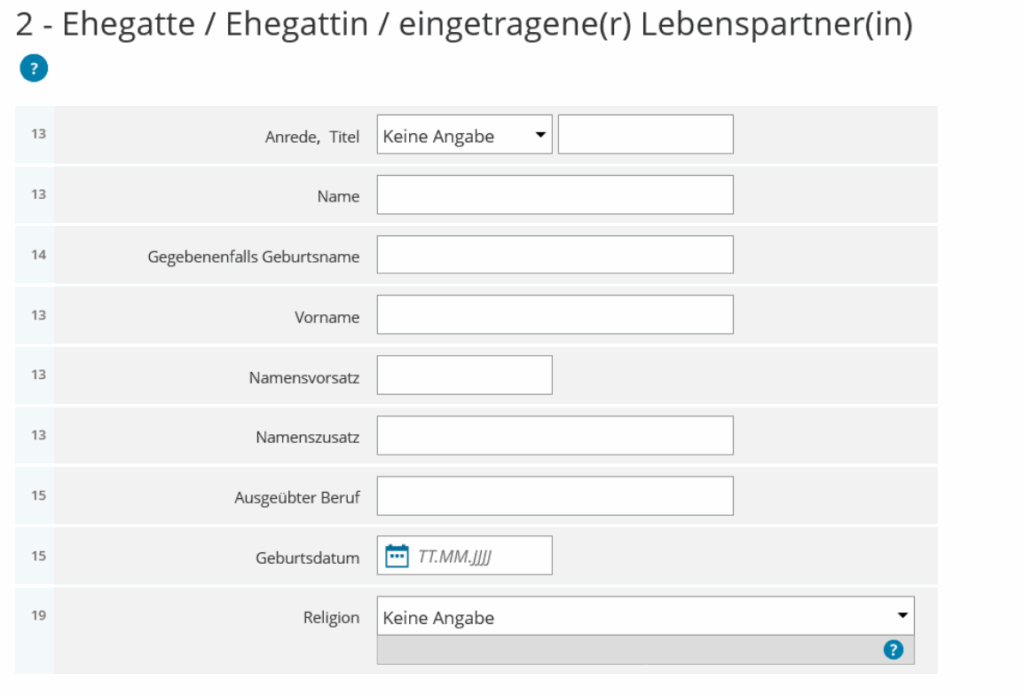Click the Ehegatte / Ehegattin section heading
This screenshot has width=1024, height=696.
coord(464,25)
